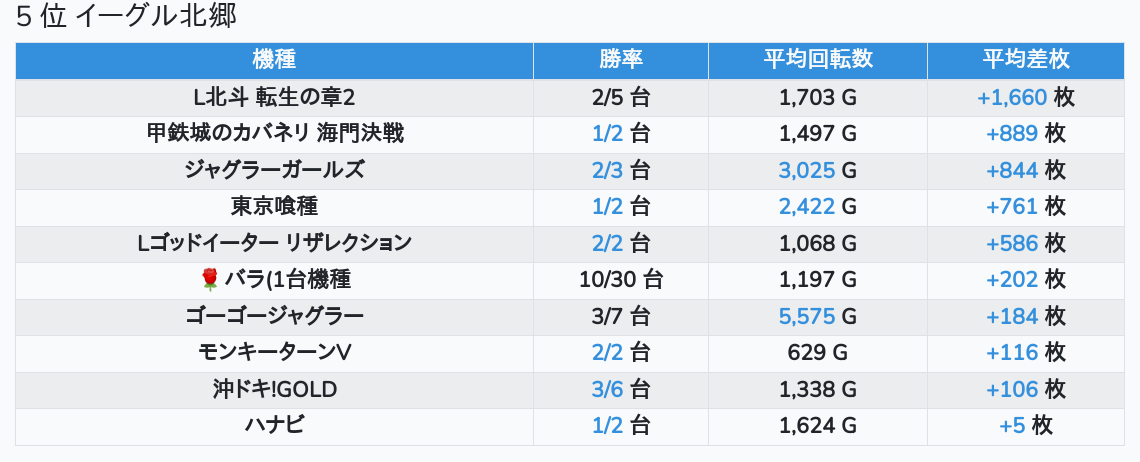The height and width of the screenshot is (462, 1140).
Task: Click the モンキーターンV machine name
Action: pyautogui.click(x=274, y=352)
